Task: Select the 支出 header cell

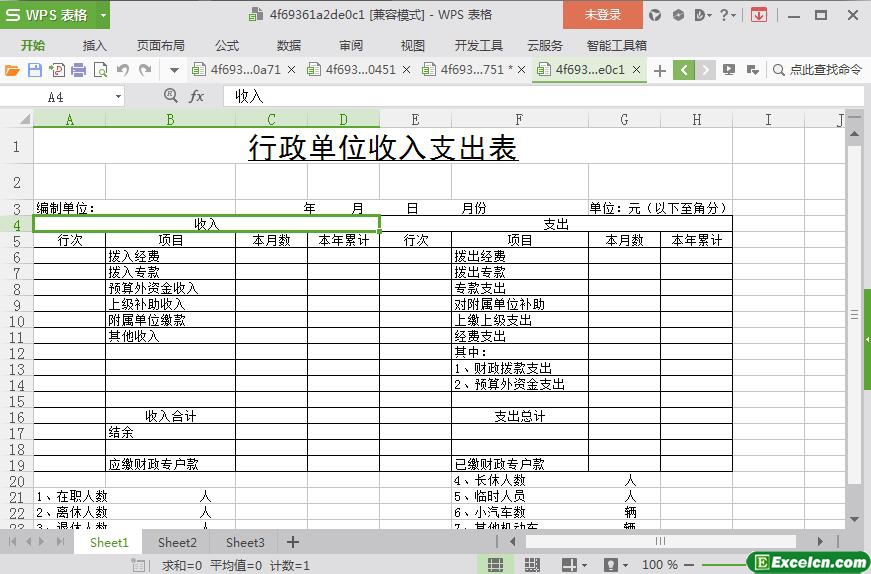Action: [556, 224]
